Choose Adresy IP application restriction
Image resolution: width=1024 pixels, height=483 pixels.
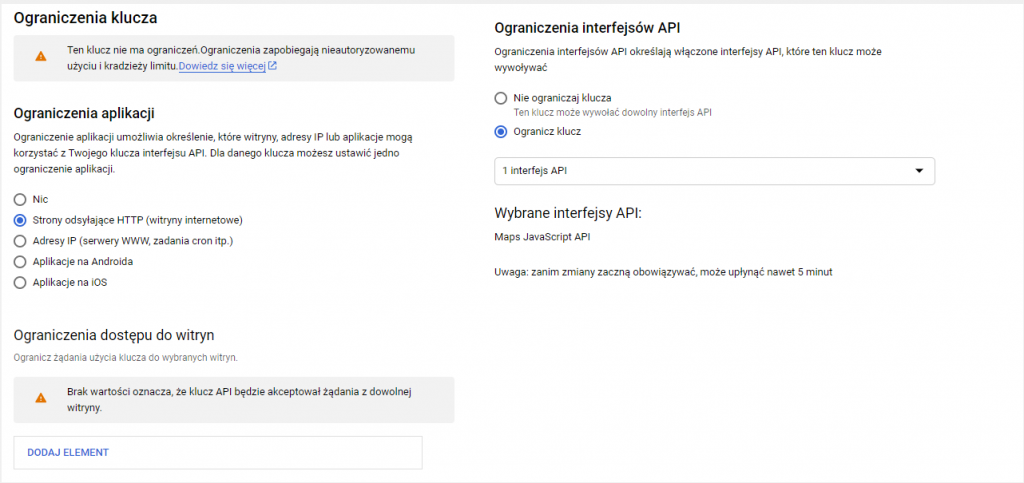pyautogui.click(x=20, y=241)
